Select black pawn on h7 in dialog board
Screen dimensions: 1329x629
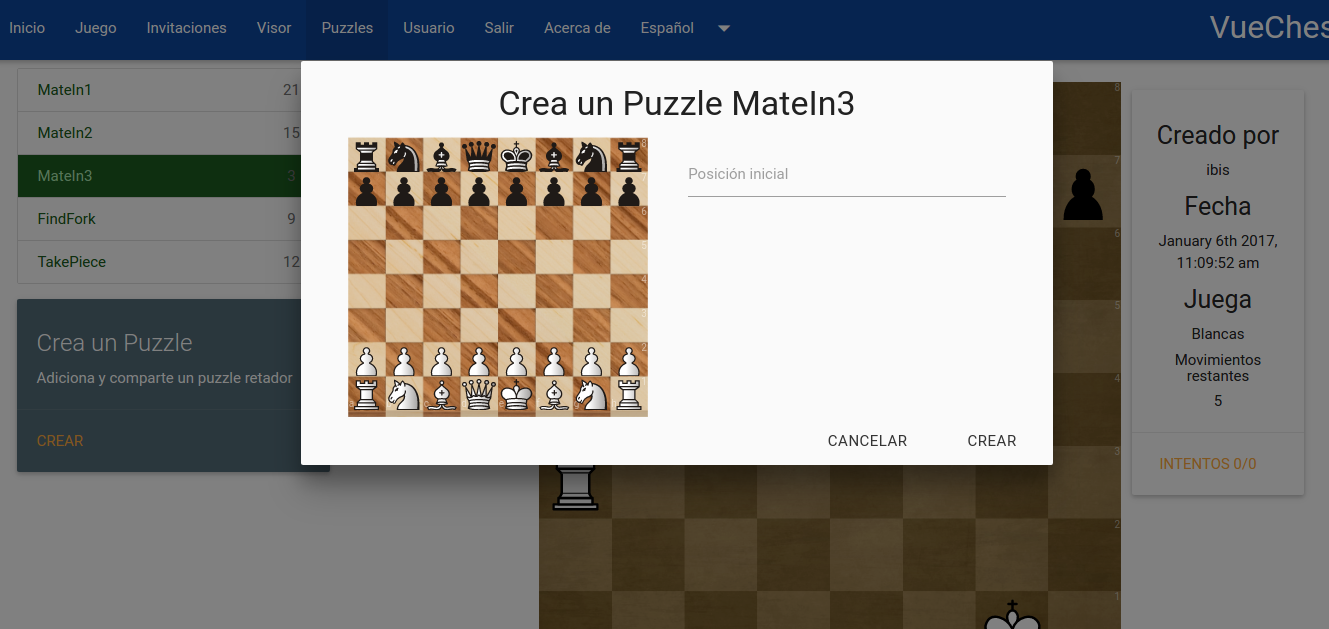(629, 190)
